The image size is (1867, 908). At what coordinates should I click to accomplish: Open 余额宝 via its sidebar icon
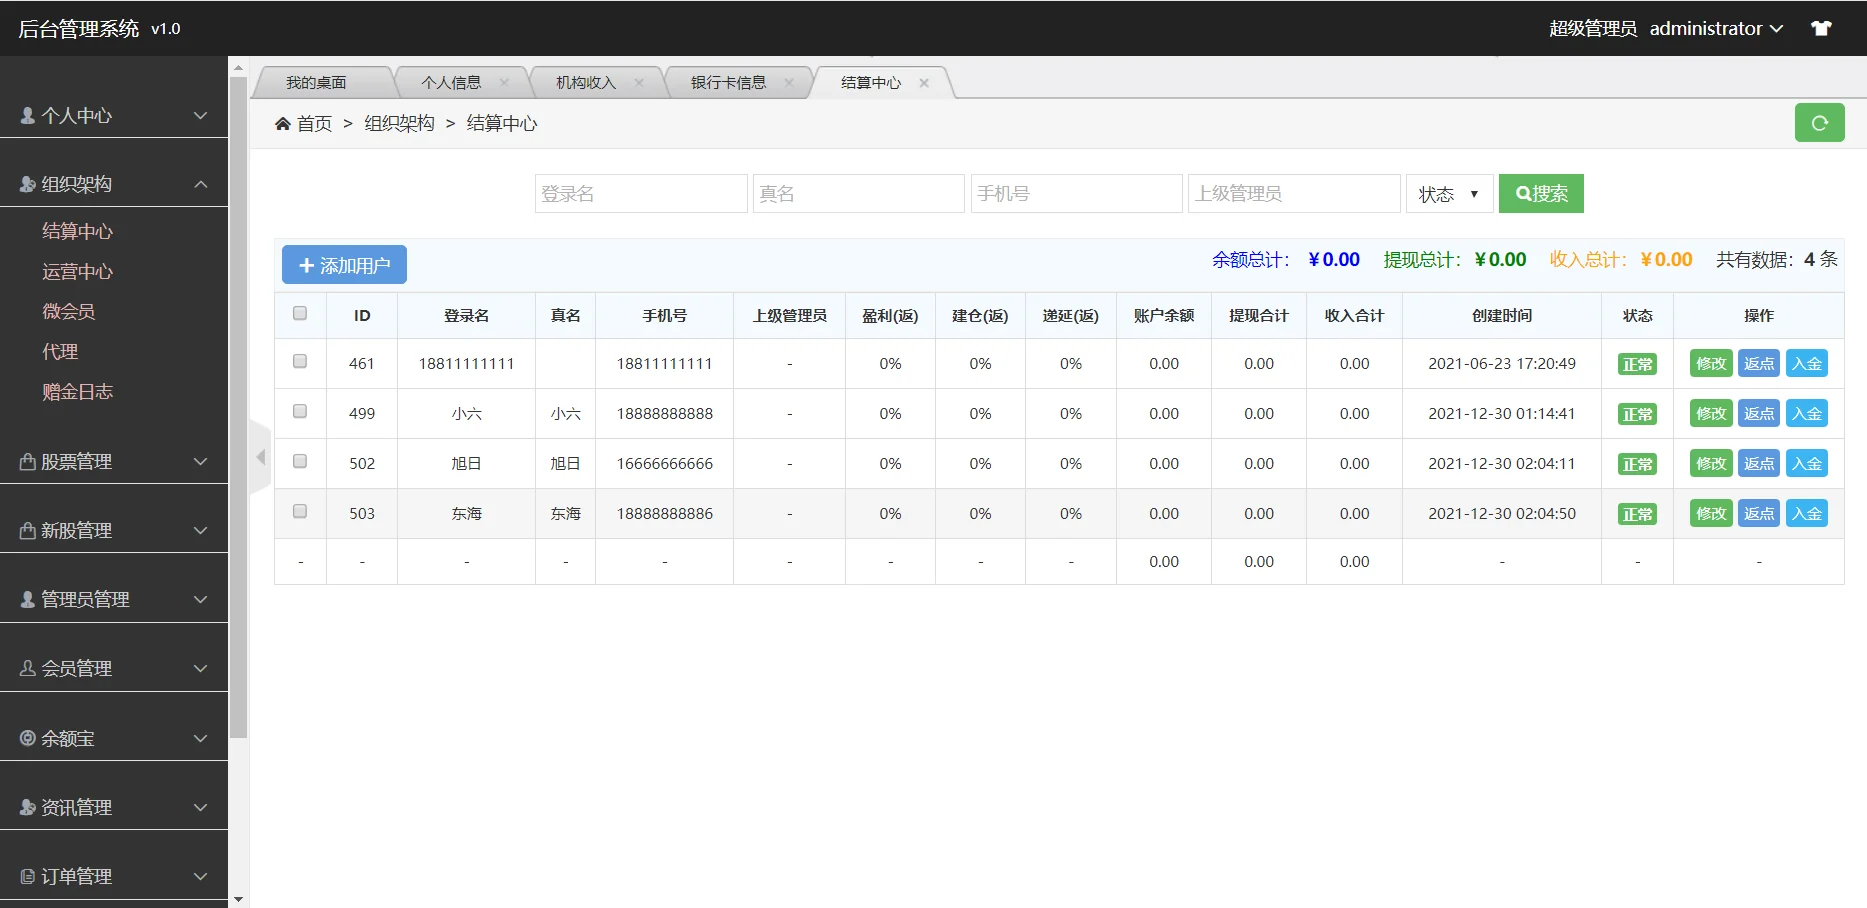[25, 738]
